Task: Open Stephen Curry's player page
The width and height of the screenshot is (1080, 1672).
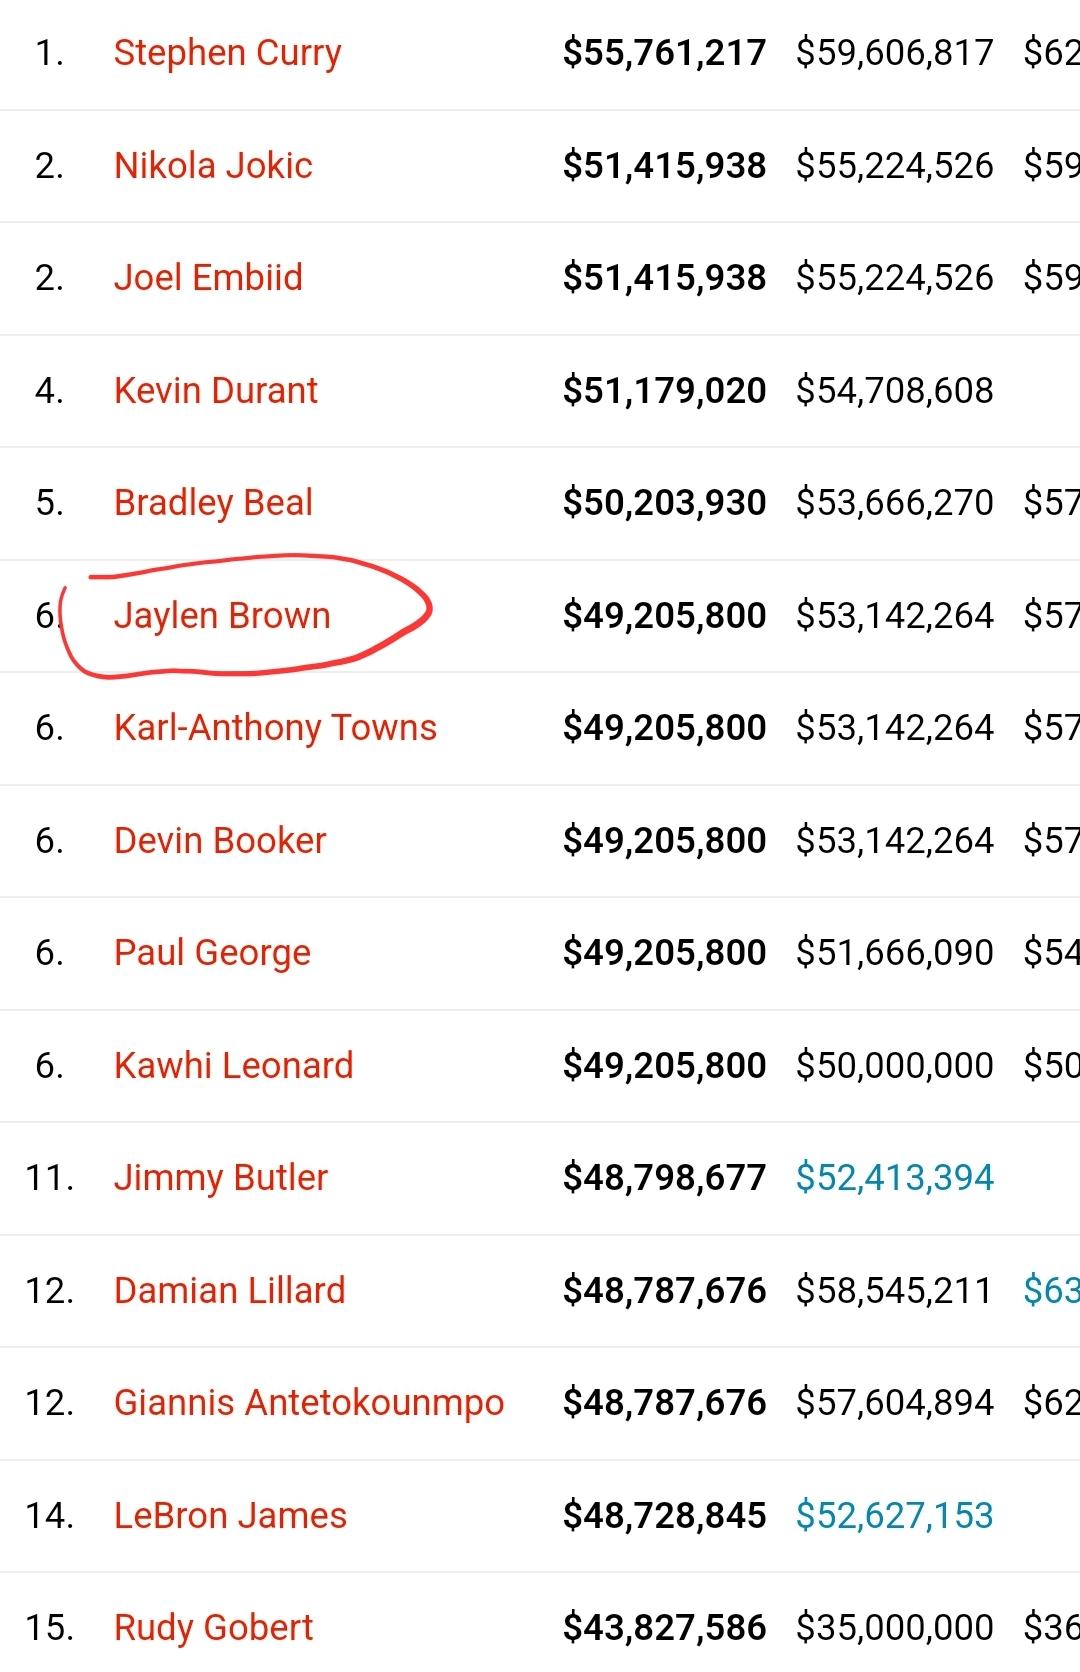Action: click(x=228, y=53)
